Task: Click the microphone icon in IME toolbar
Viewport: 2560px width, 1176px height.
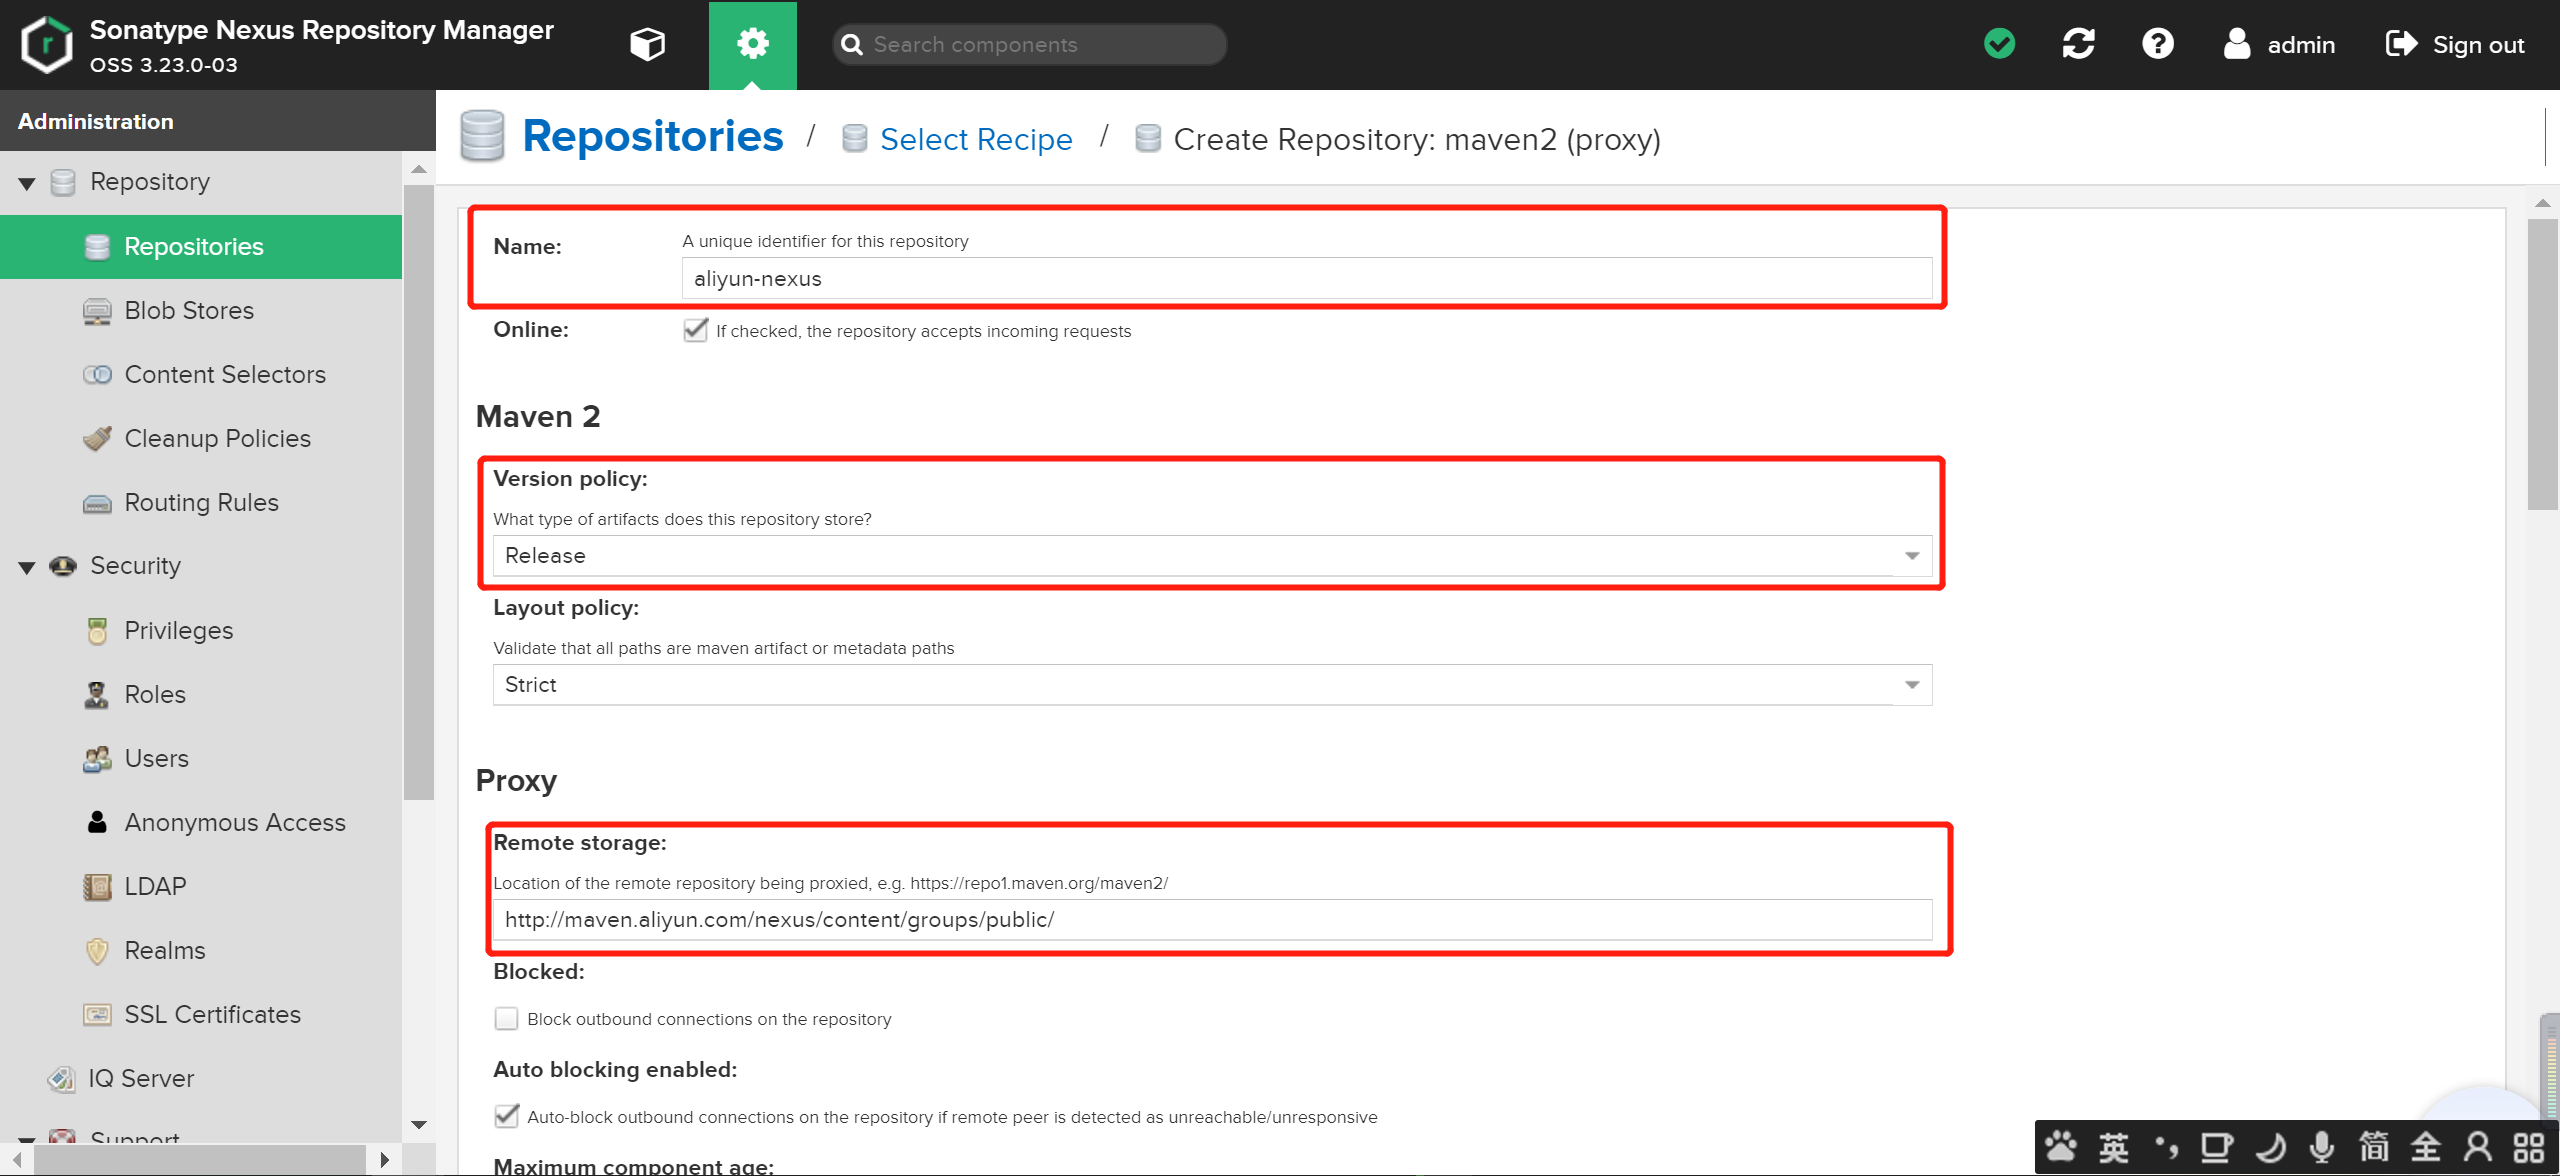Action: click(x=2322, y=1147)
